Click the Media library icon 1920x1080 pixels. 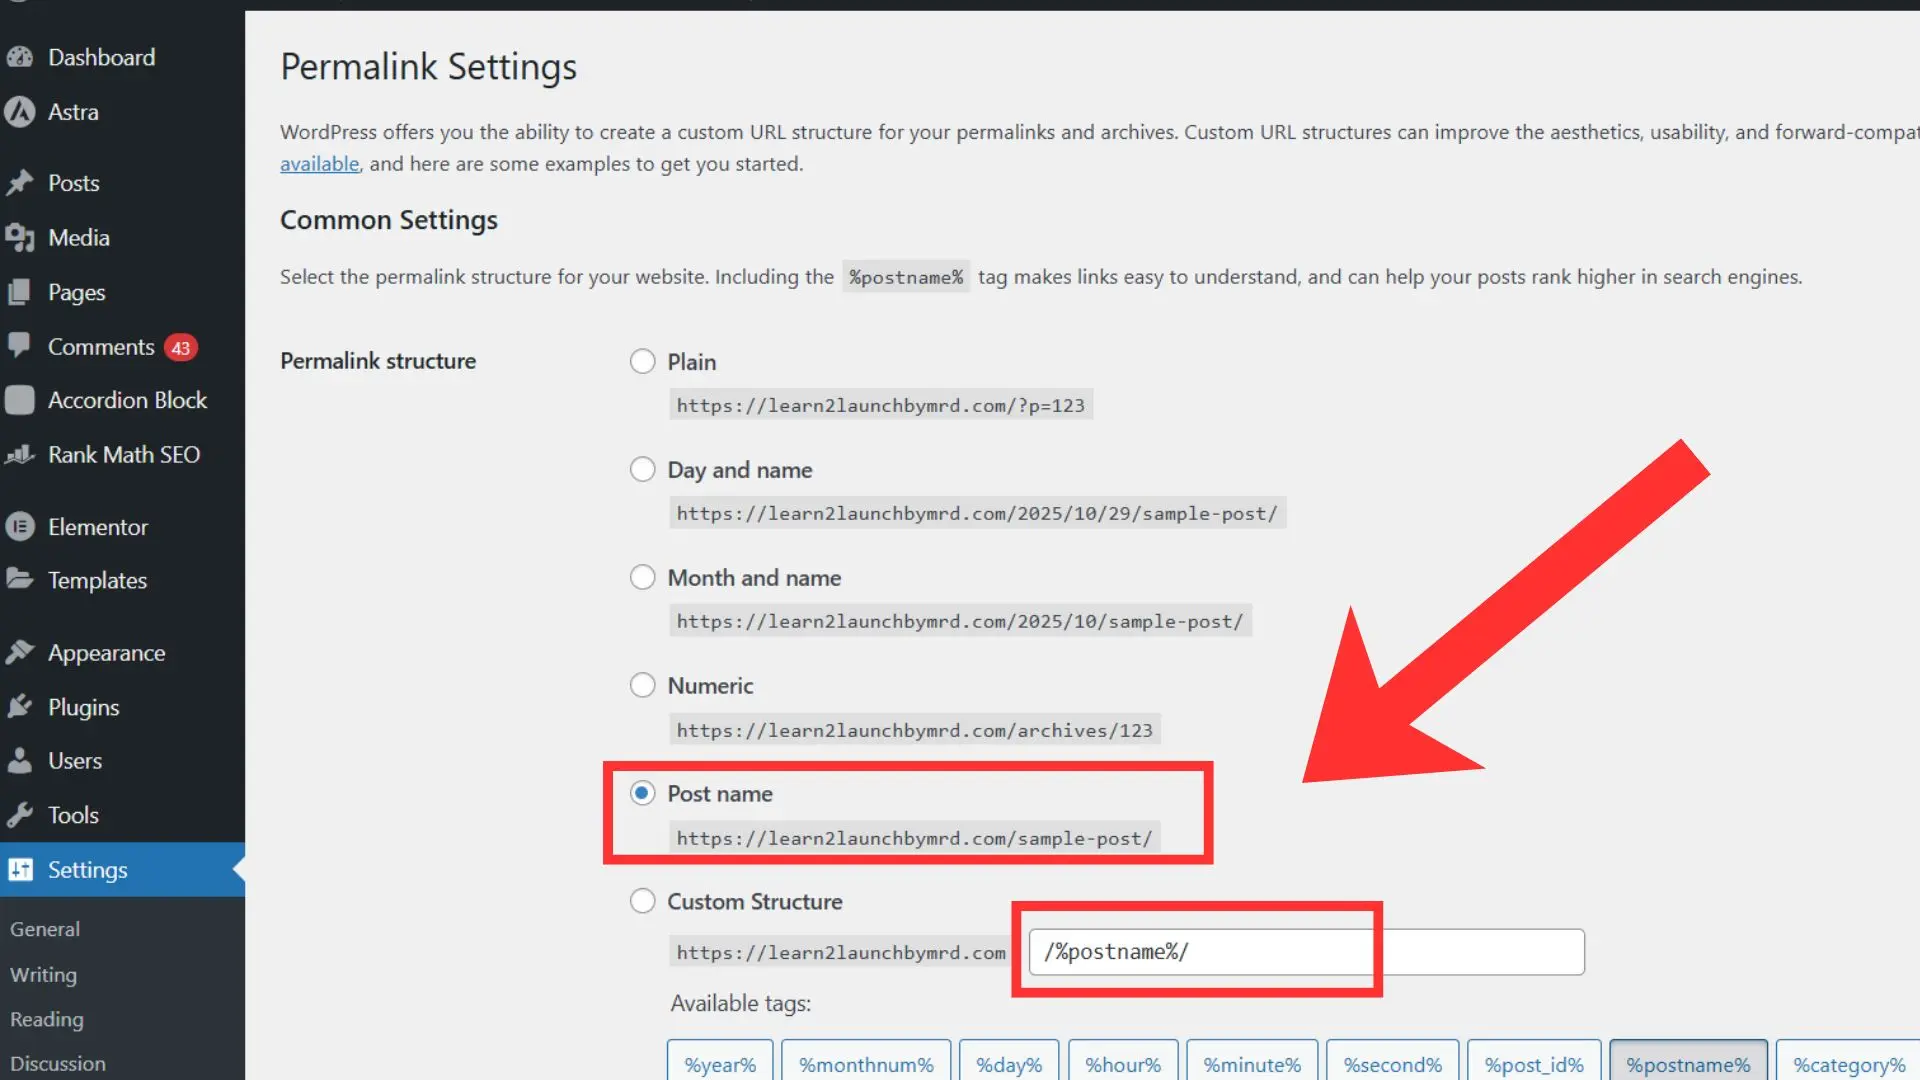(x=20, y=238)
